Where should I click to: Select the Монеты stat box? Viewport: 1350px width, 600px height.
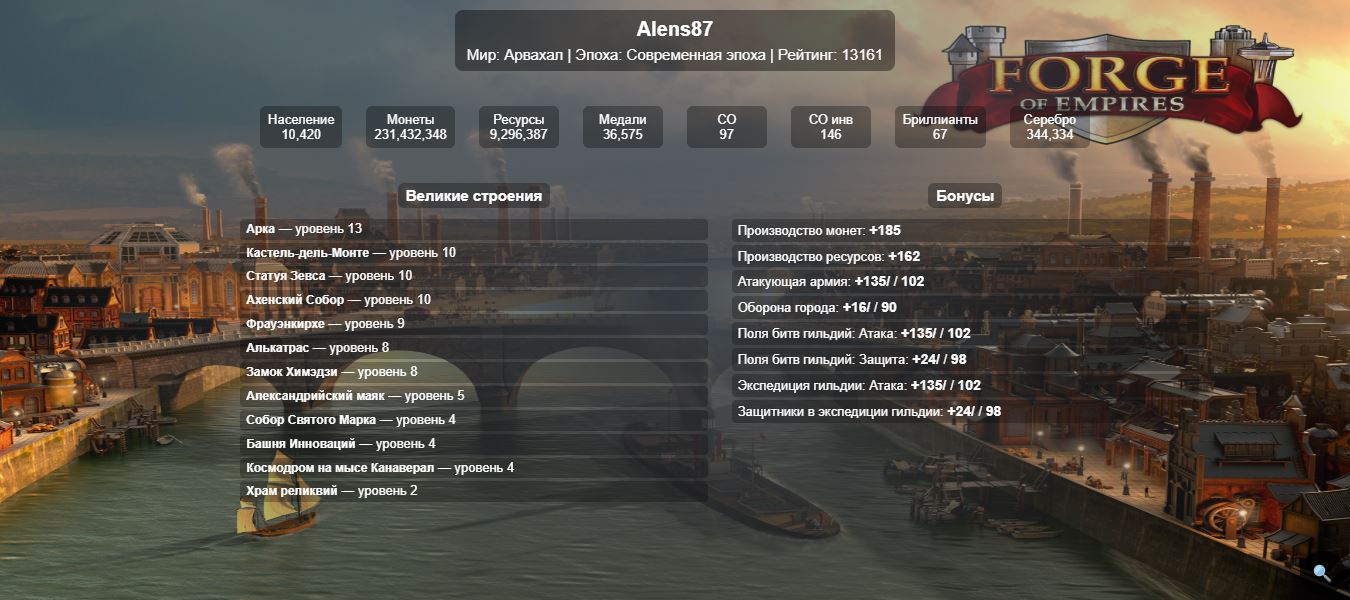410,127
